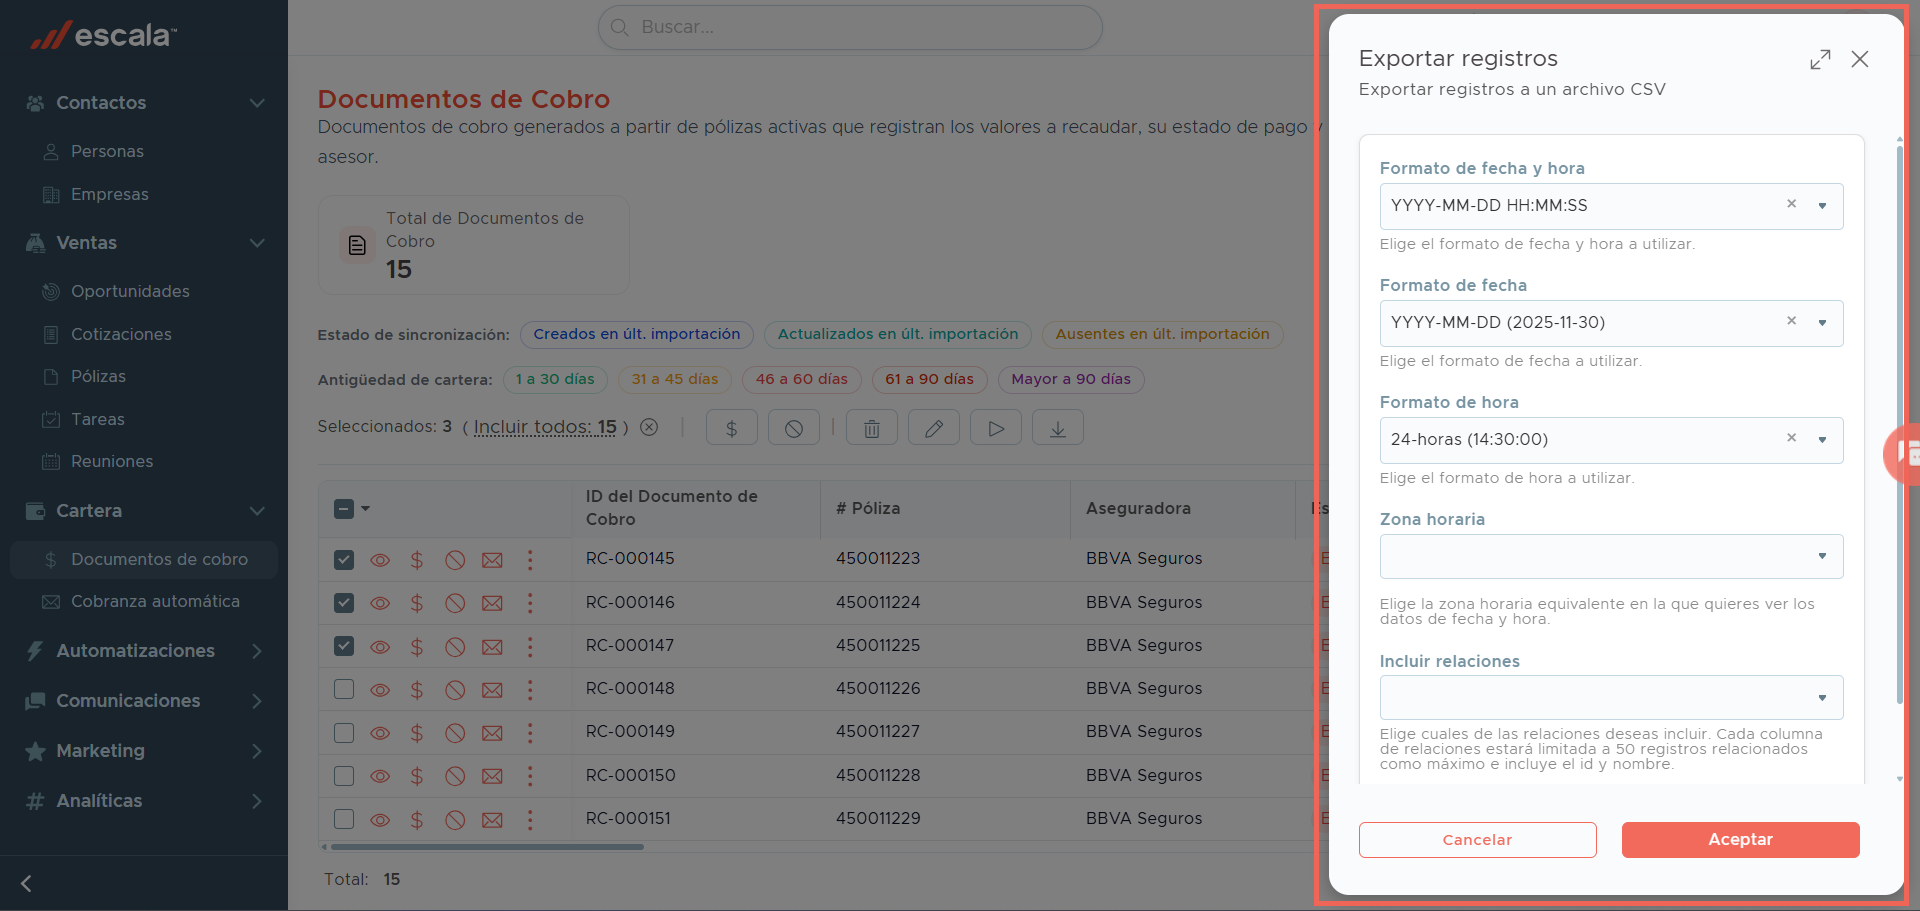The width and height of the screenshot is (1920, 911).
Task: Click the play run toolbar icon
Action: pos(996,428)
